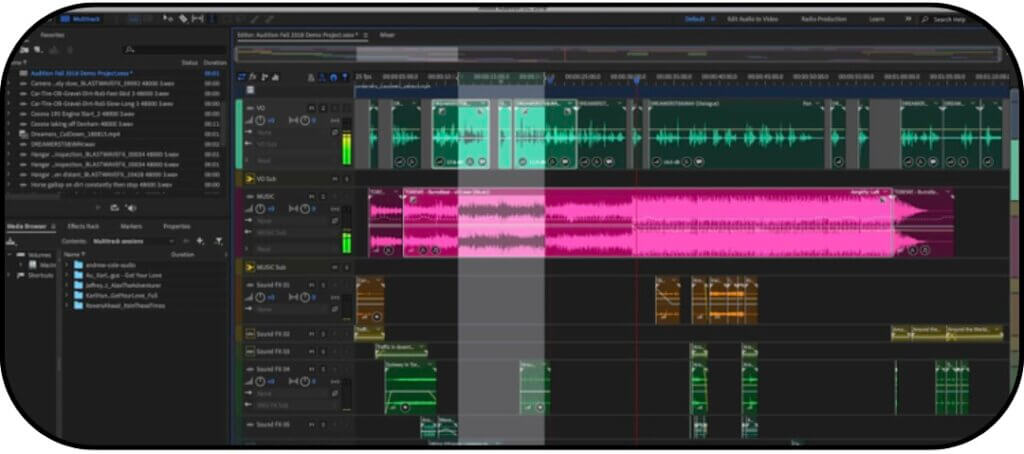
Task: Select the Razor tool in top toolbar
Action: point(184,18)
